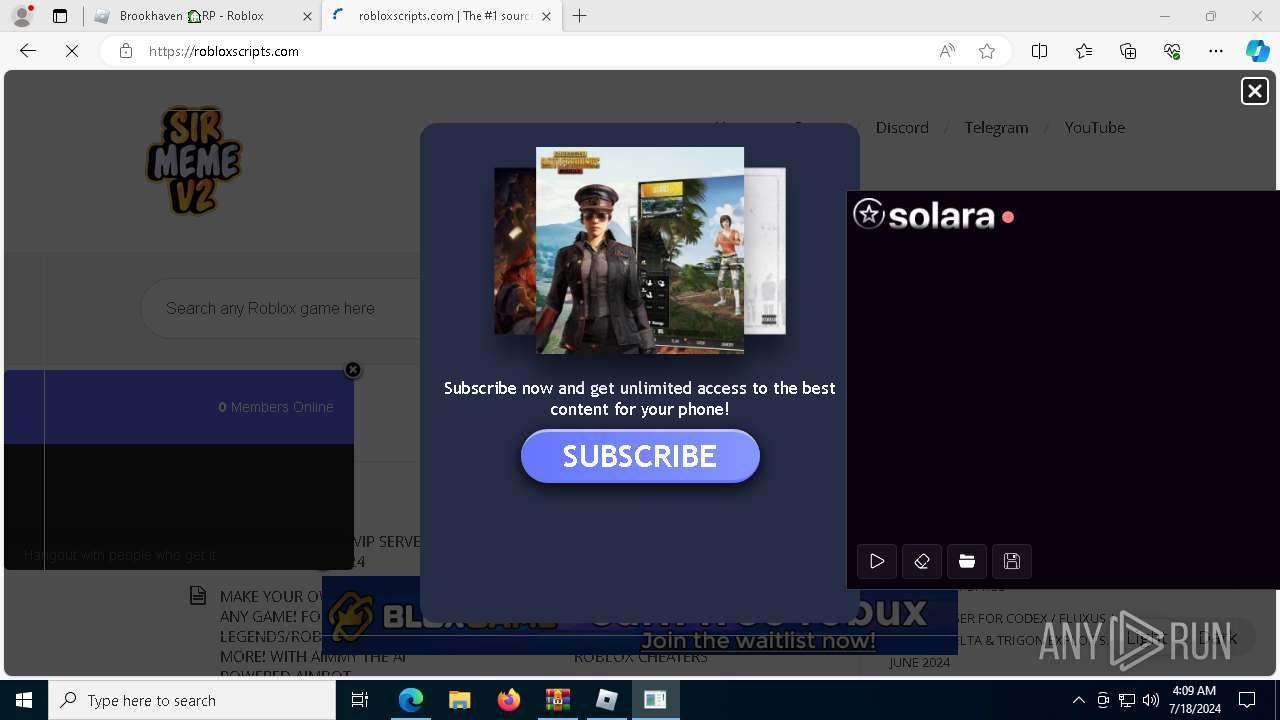The image size is (1280, 720).
Task: Show hidden system tray icons
Action: 1078,700
